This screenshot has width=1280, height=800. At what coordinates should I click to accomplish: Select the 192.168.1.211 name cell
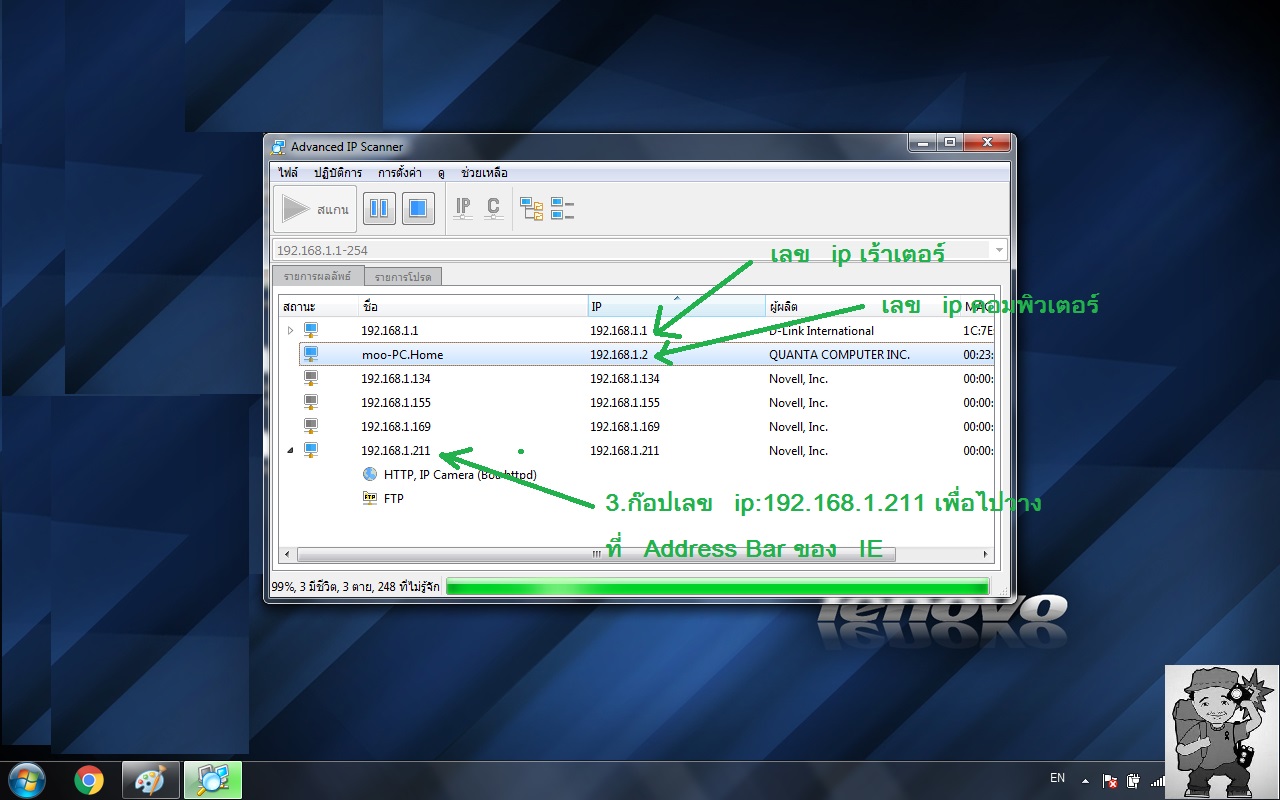click(x=396, y=451)
